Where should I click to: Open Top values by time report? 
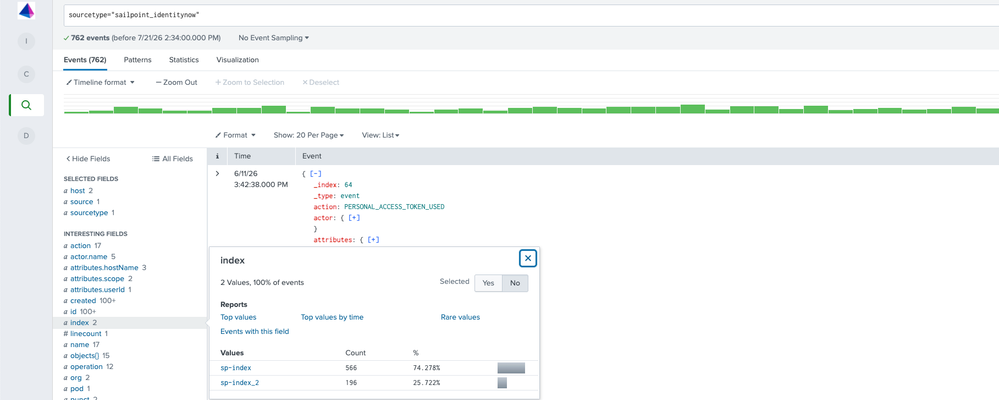(x=332, y=317)
